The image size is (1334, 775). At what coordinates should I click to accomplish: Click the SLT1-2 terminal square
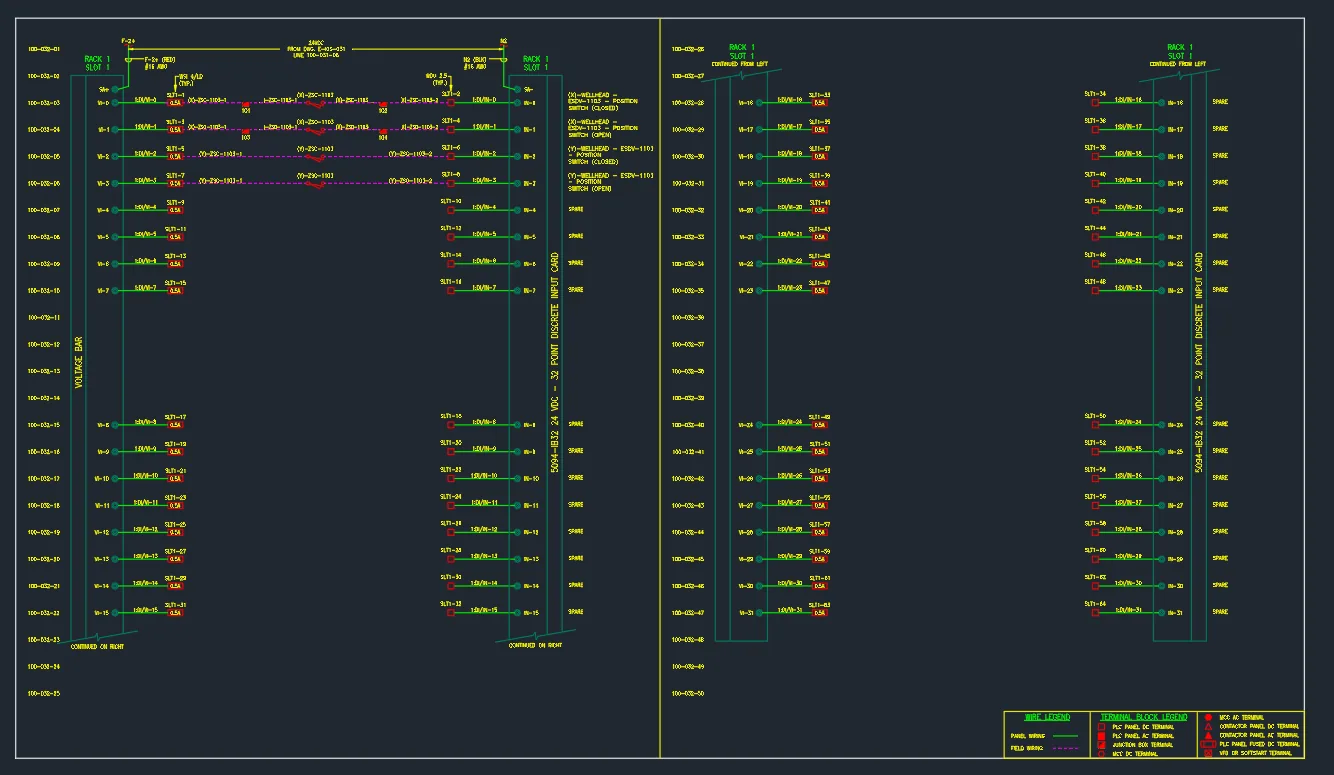451,103
